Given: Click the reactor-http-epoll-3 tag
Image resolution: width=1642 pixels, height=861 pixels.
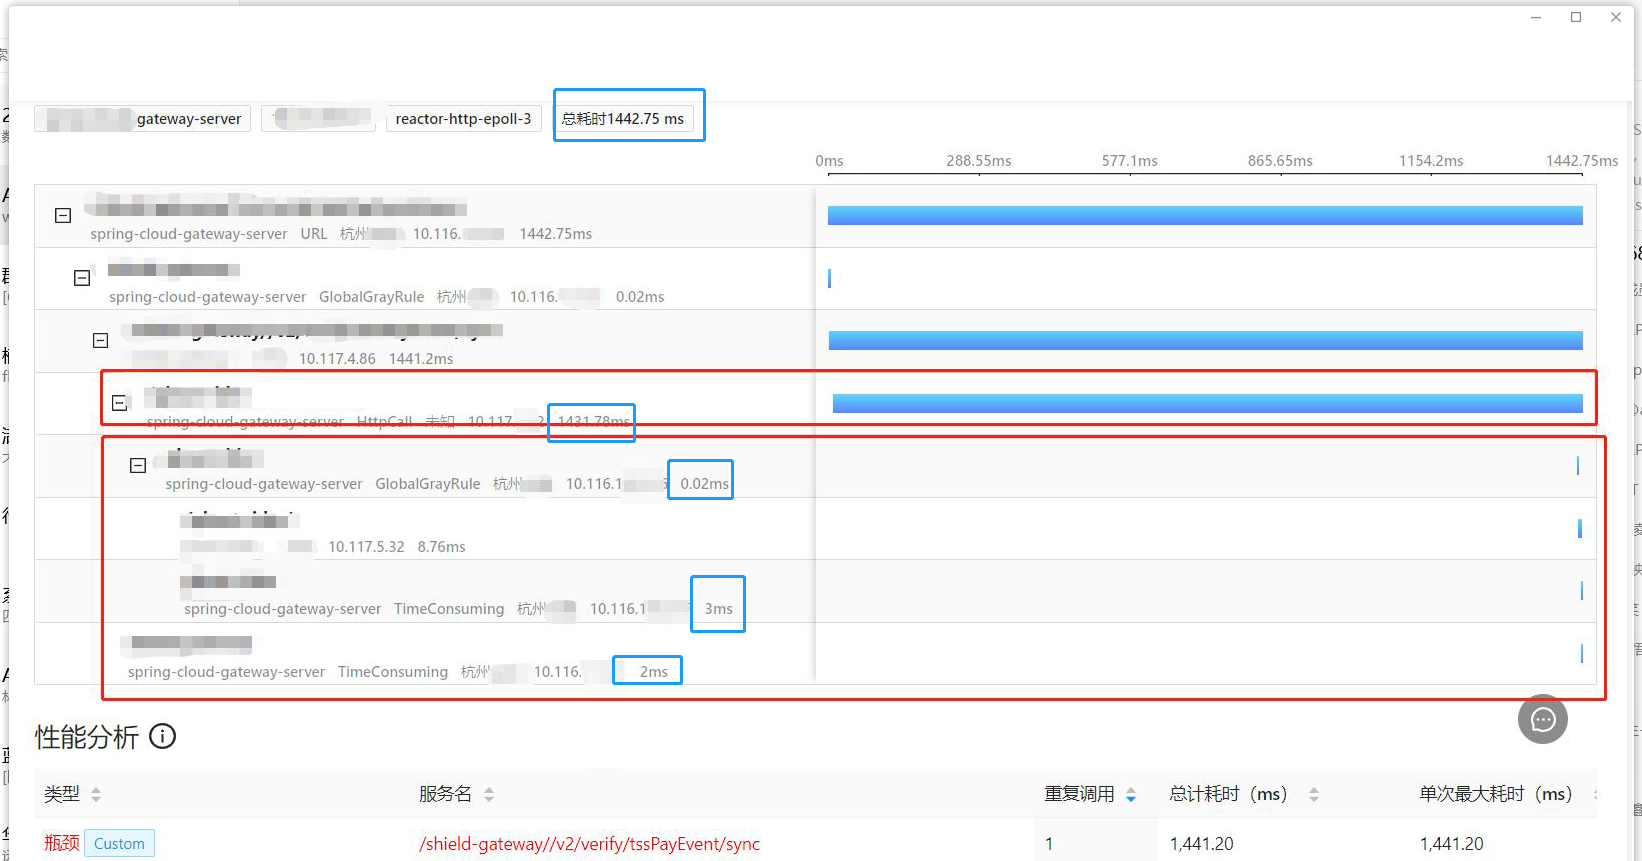Looking at the screenshot, I should pos(463,118).
